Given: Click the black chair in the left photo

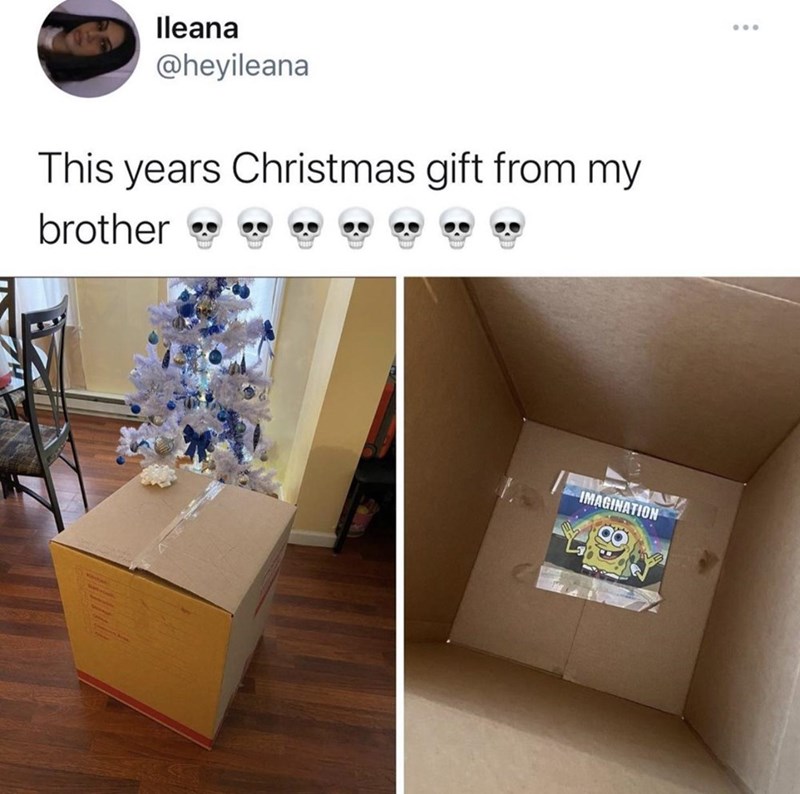Looking at the screenshot, I should pyautogui.click(x=38, y=408).
